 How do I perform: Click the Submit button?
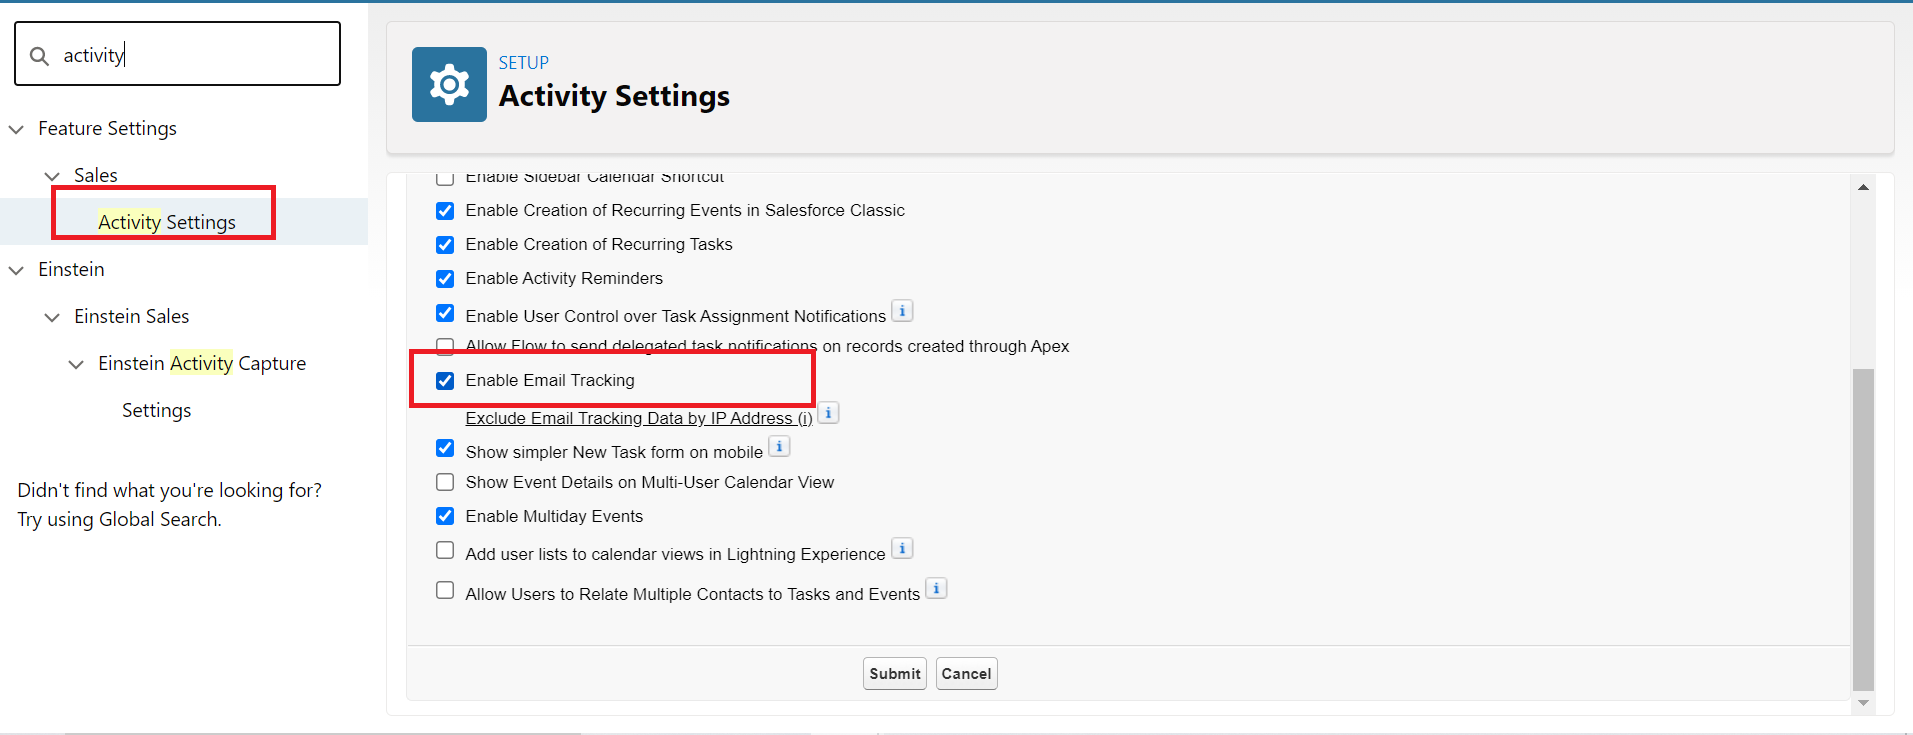tap(894, 673)
